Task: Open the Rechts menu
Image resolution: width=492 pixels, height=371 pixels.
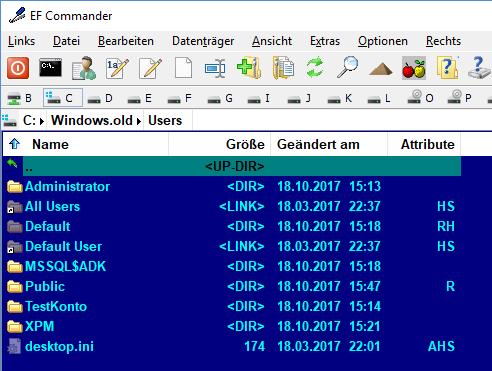Action: (444, 41)
